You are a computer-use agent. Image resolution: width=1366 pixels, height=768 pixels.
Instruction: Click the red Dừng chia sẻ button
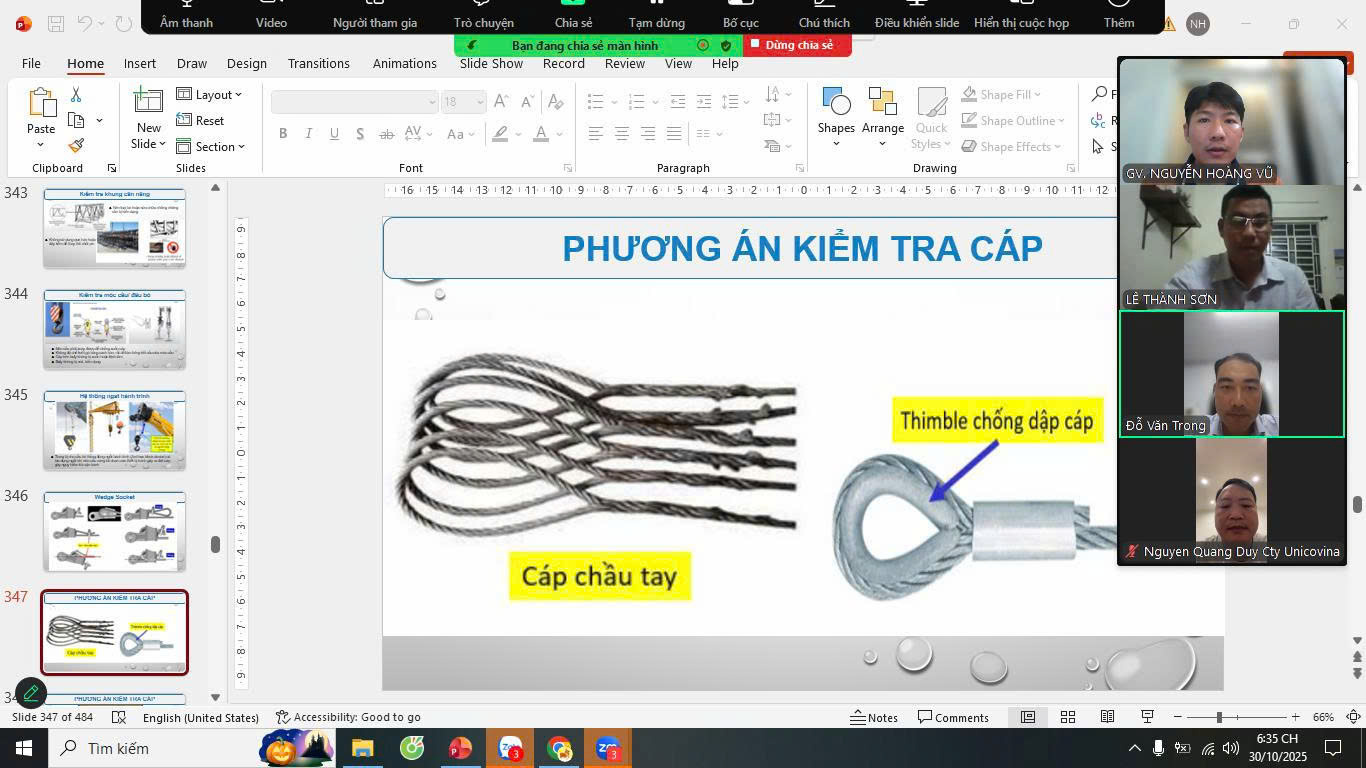(797, 45)
